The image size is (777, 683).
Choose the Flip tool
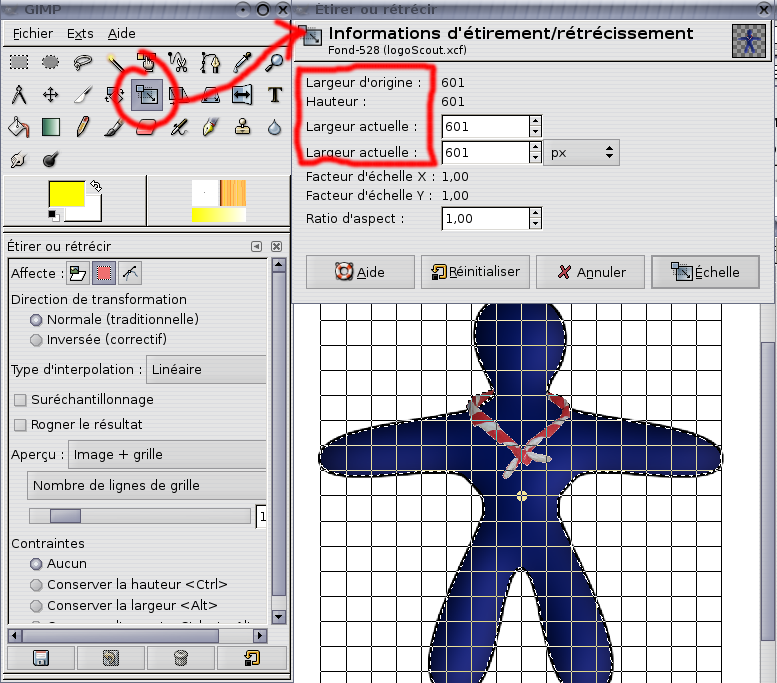pos(242,95)
